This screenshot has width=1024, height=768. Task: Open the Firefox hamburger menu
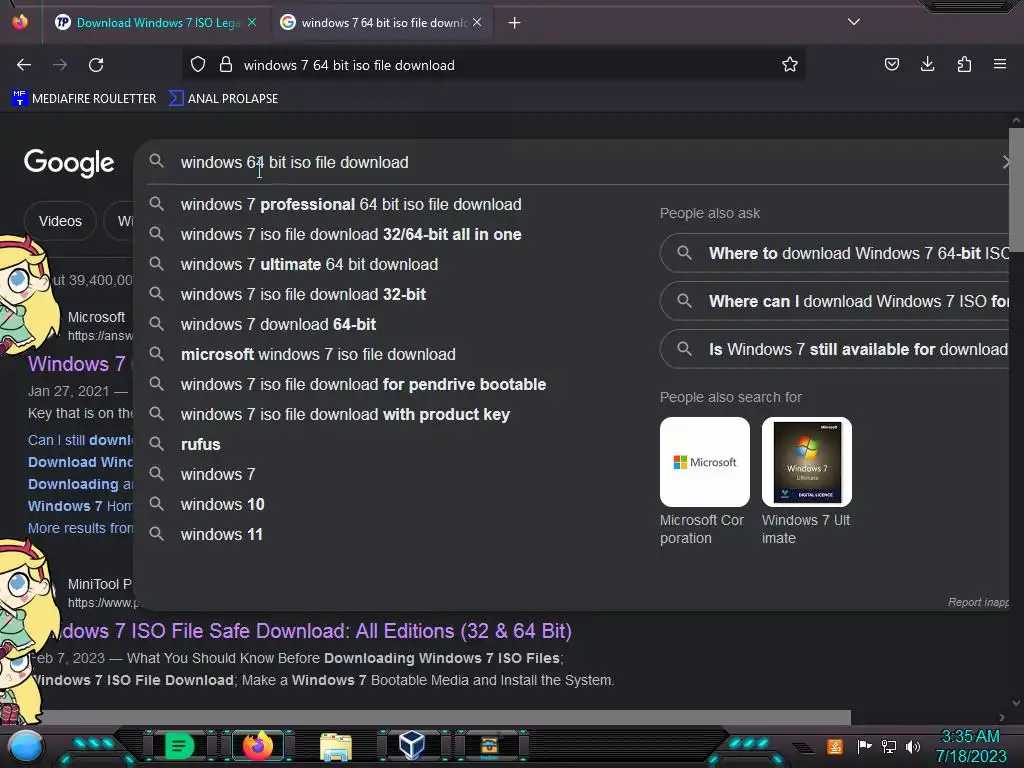tap(1000, 64)
